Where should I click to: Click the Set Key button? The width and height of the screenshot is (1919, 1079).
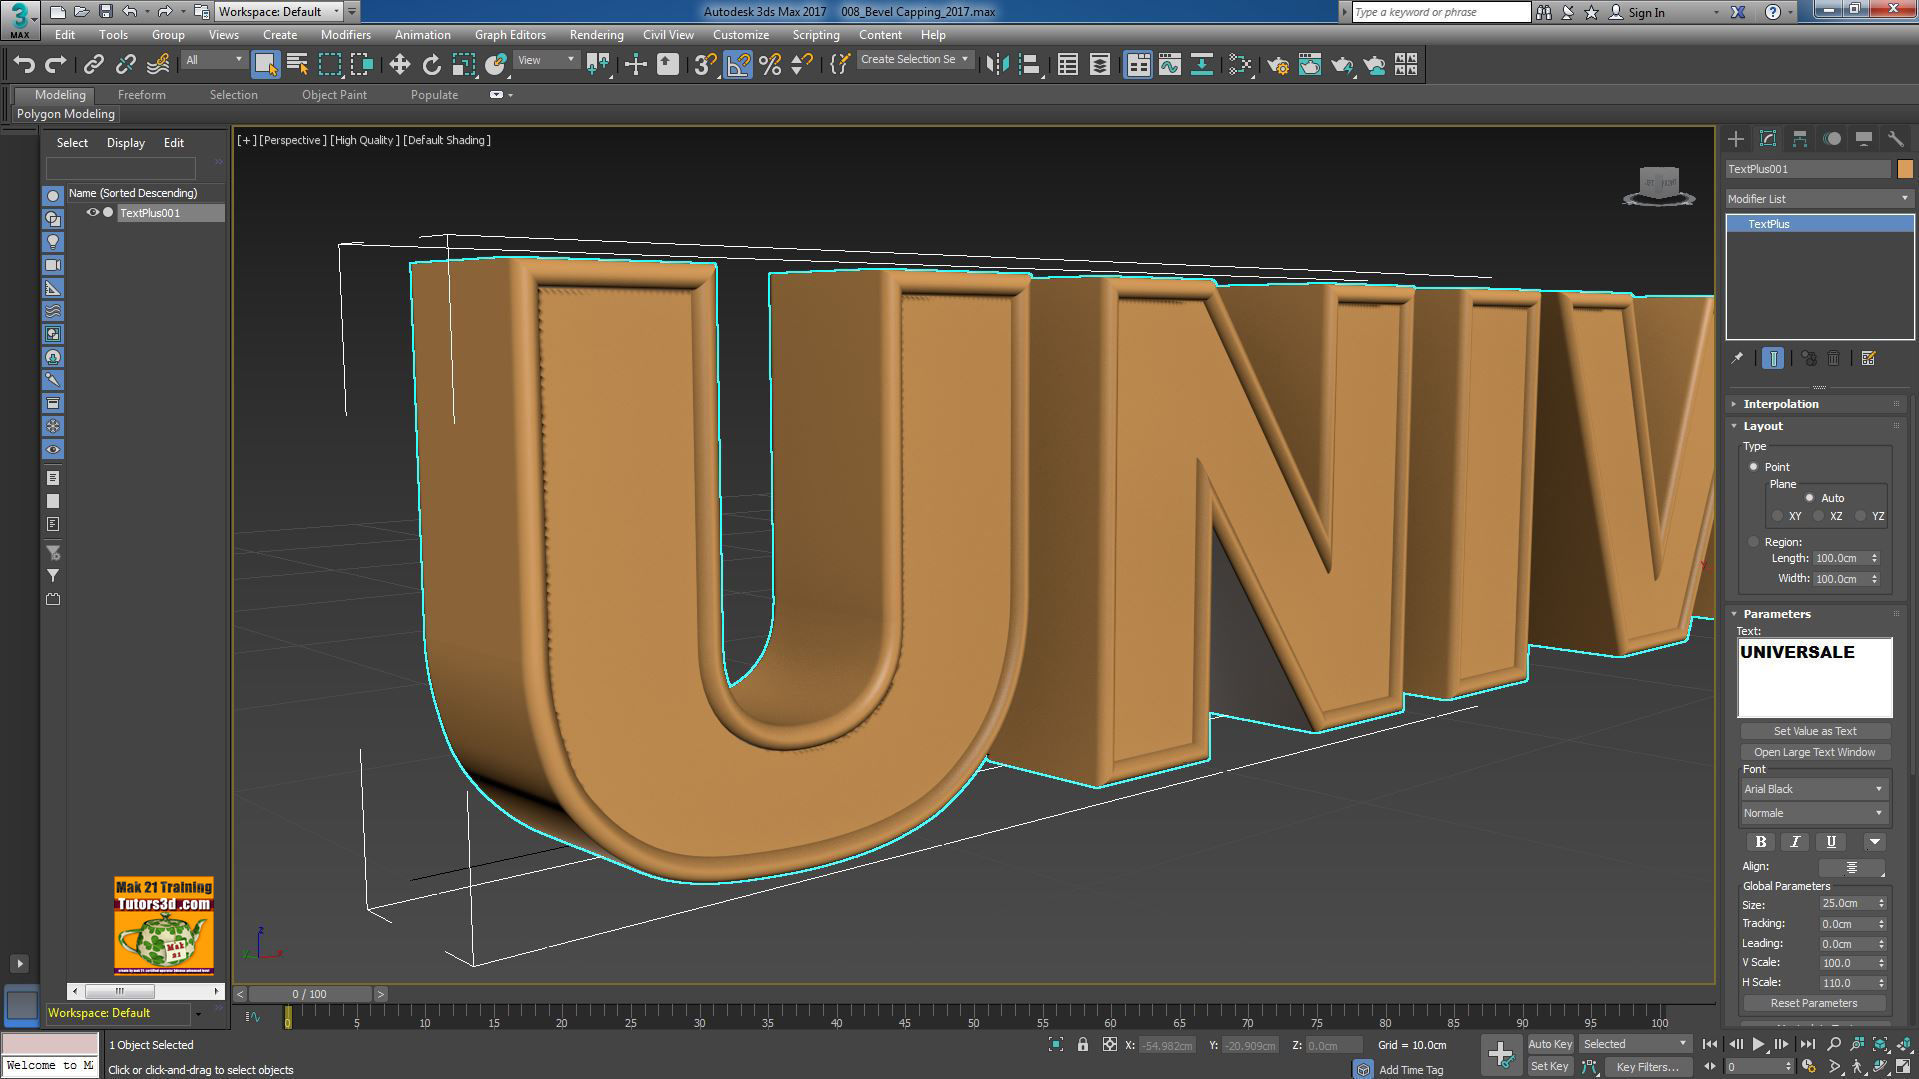pos(1550,1066)
